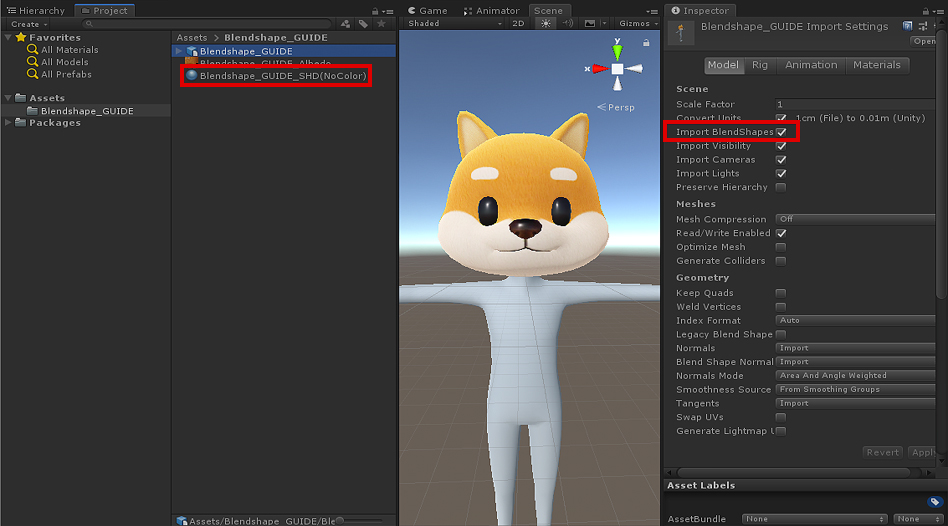Click the Inspector panel lock icon

click(x=926, y=11)
